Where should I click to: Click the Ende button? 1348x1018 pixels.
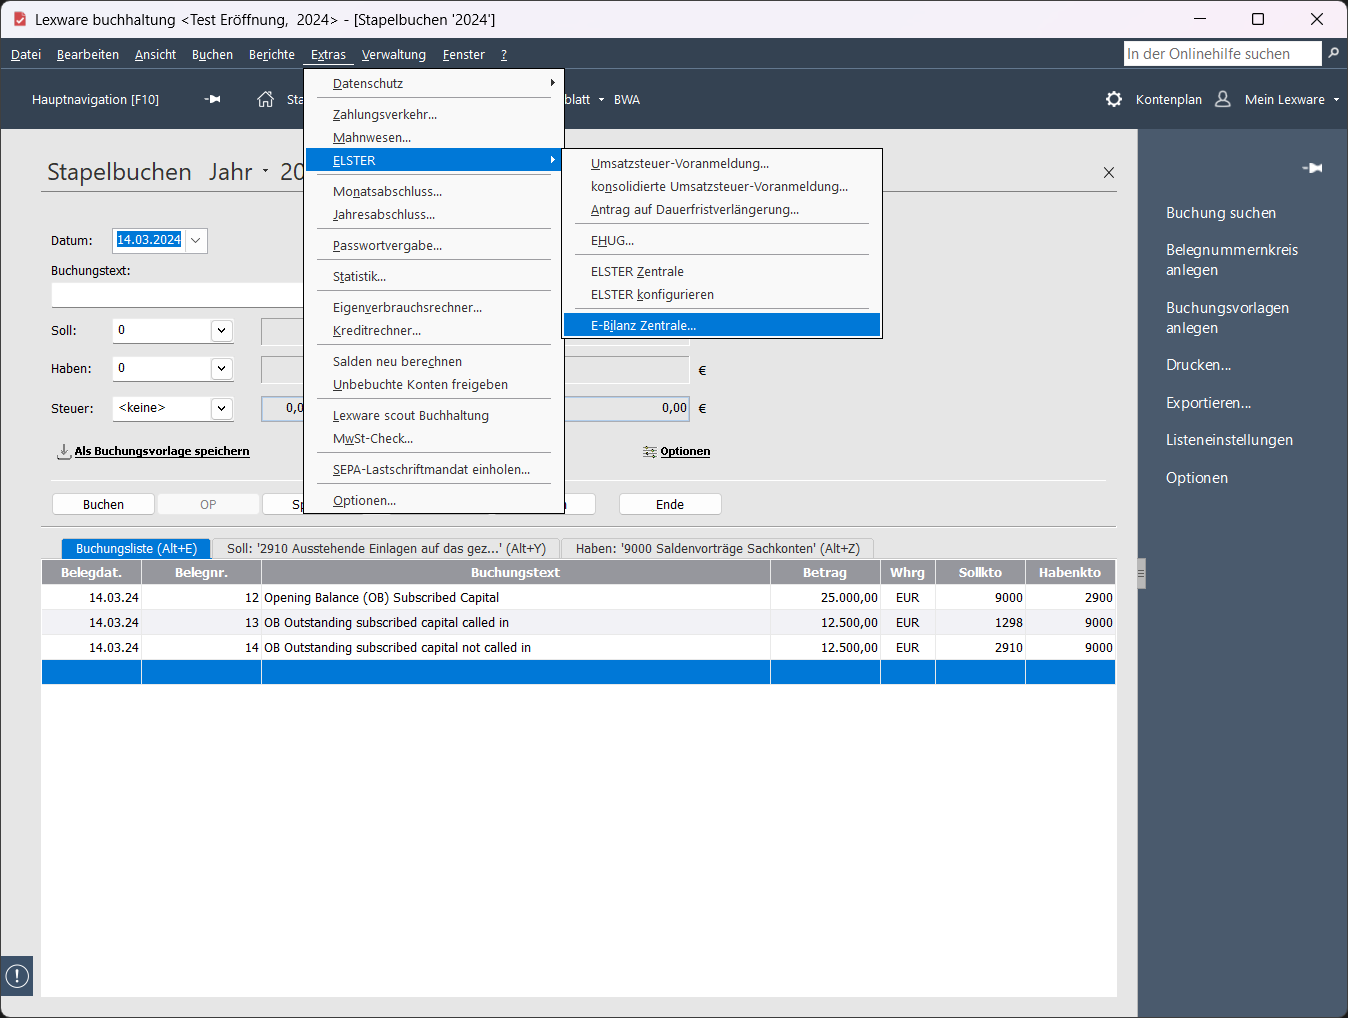[x=670, y=504]
